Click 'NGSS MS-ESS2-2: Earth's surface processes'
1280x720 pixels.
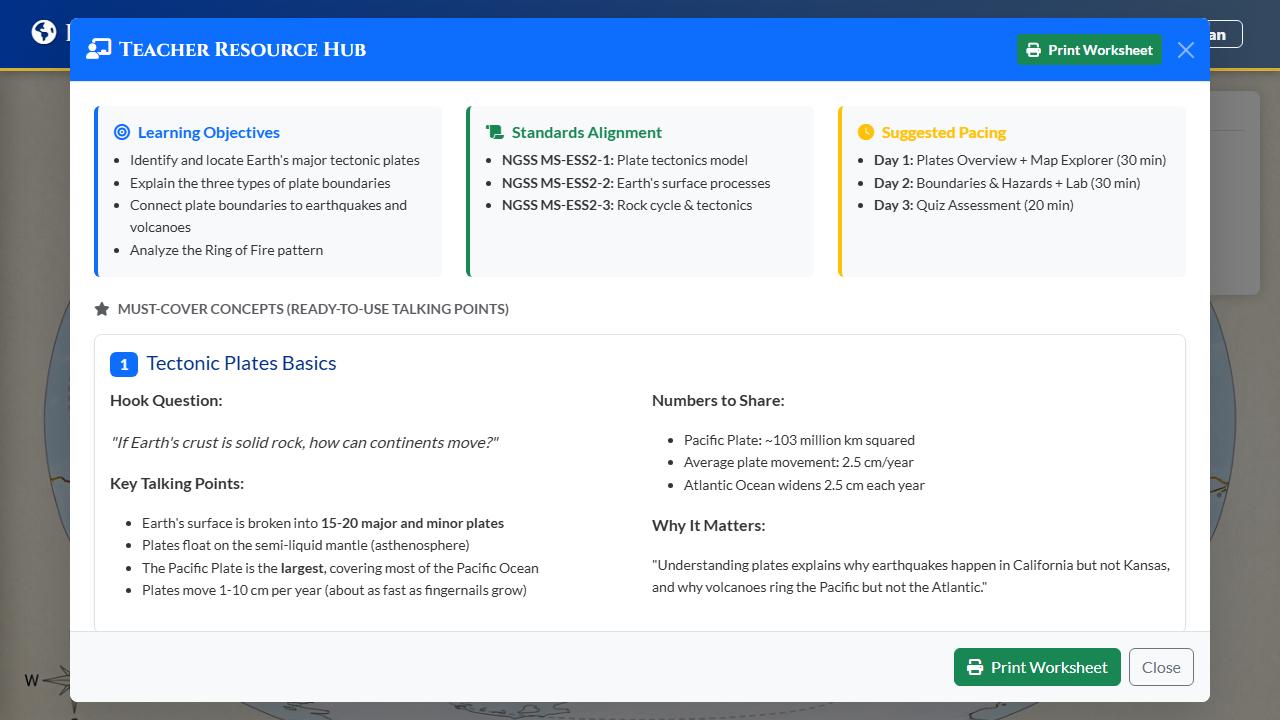[636, 183]
